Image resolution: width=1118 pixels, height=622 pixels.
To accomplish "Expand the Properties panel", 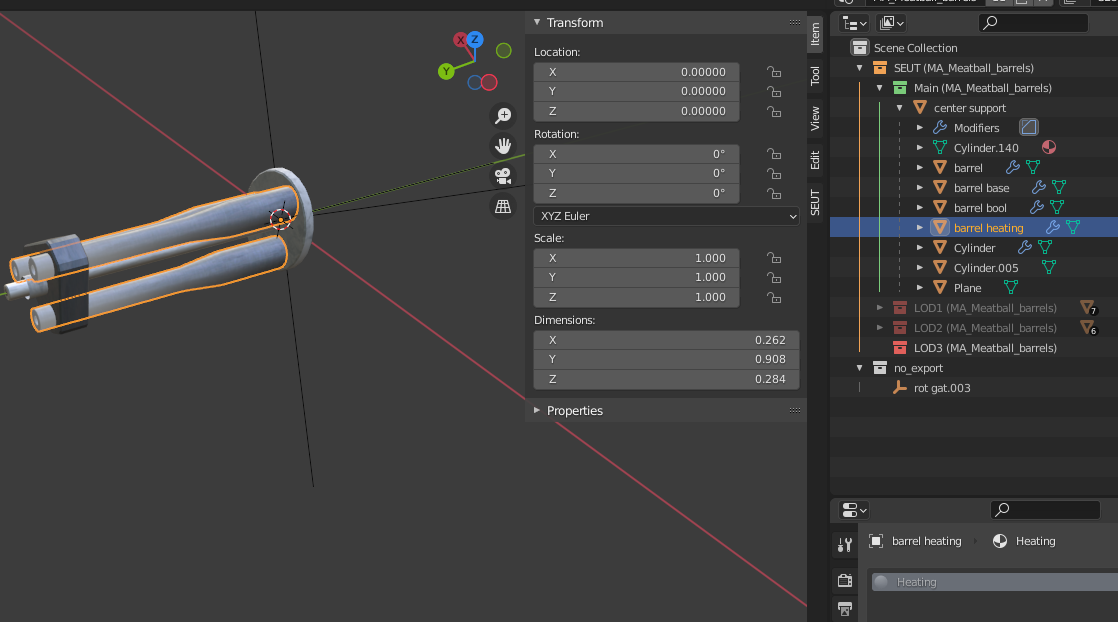I will coord(537,411).
